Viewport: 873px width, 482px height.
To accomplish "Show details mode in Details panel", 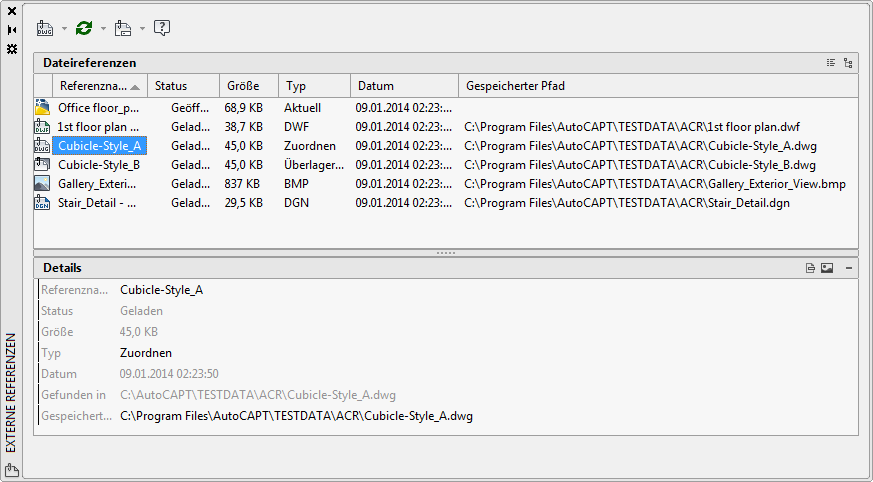I will pos(811,268).
